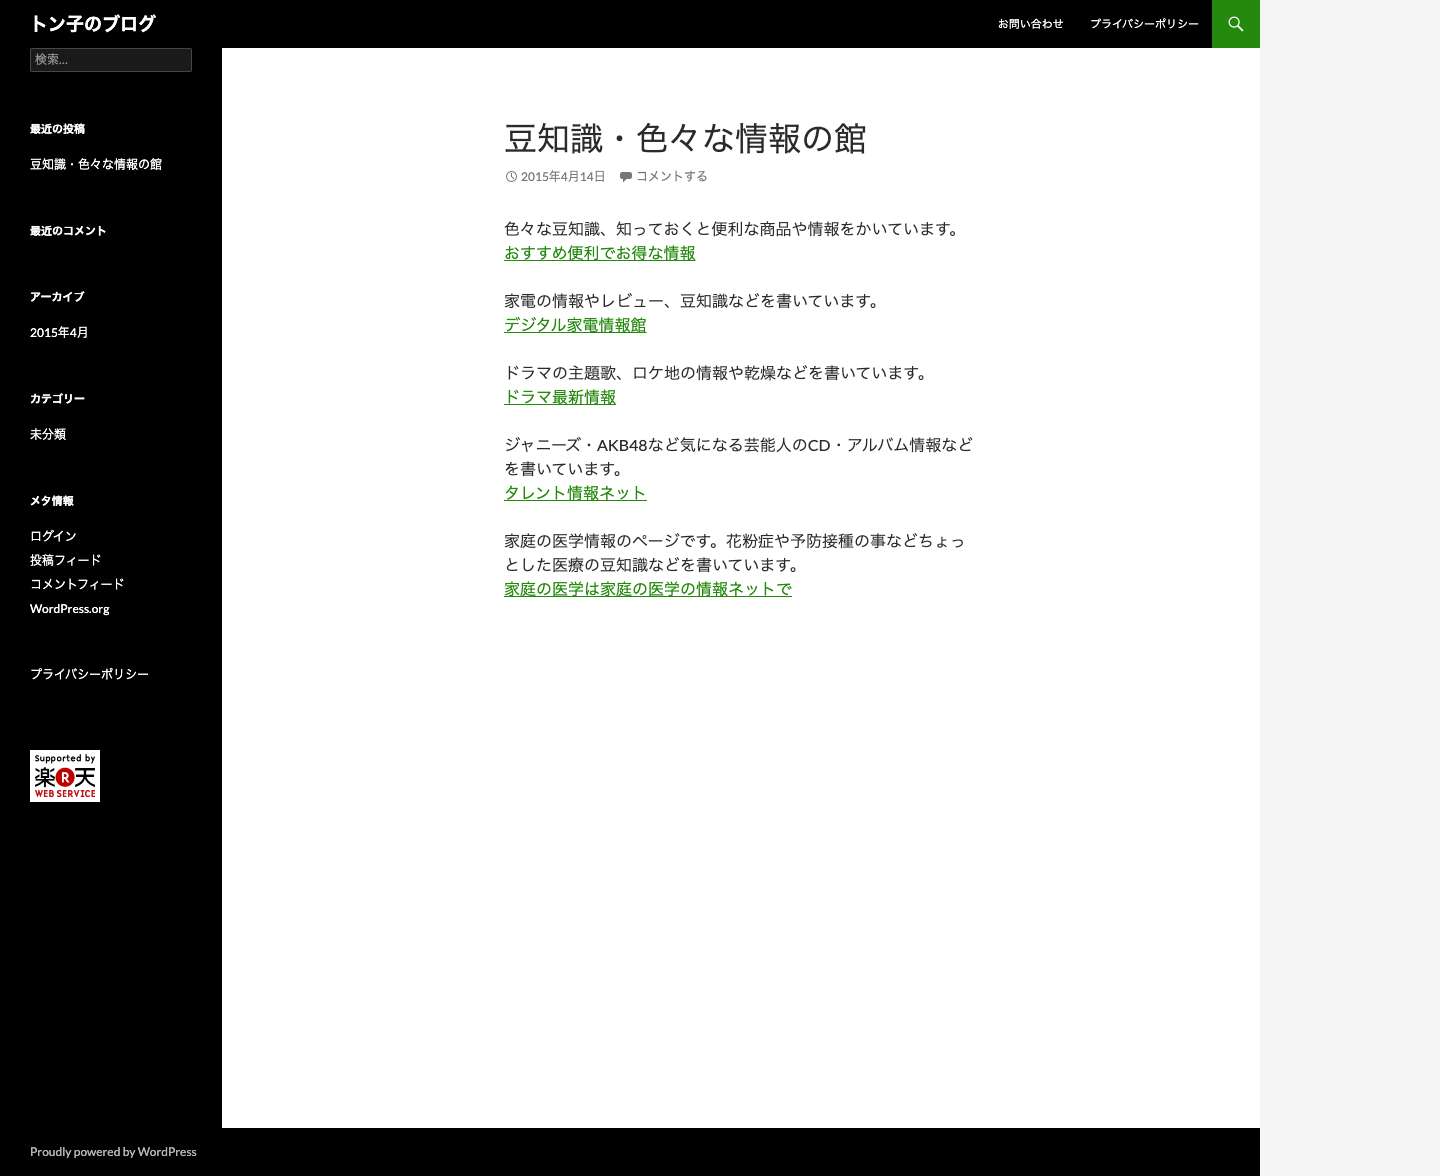Screen dimensions: 1440x1176
Task: Open the コメントフィード link
Action: point(76,583)
